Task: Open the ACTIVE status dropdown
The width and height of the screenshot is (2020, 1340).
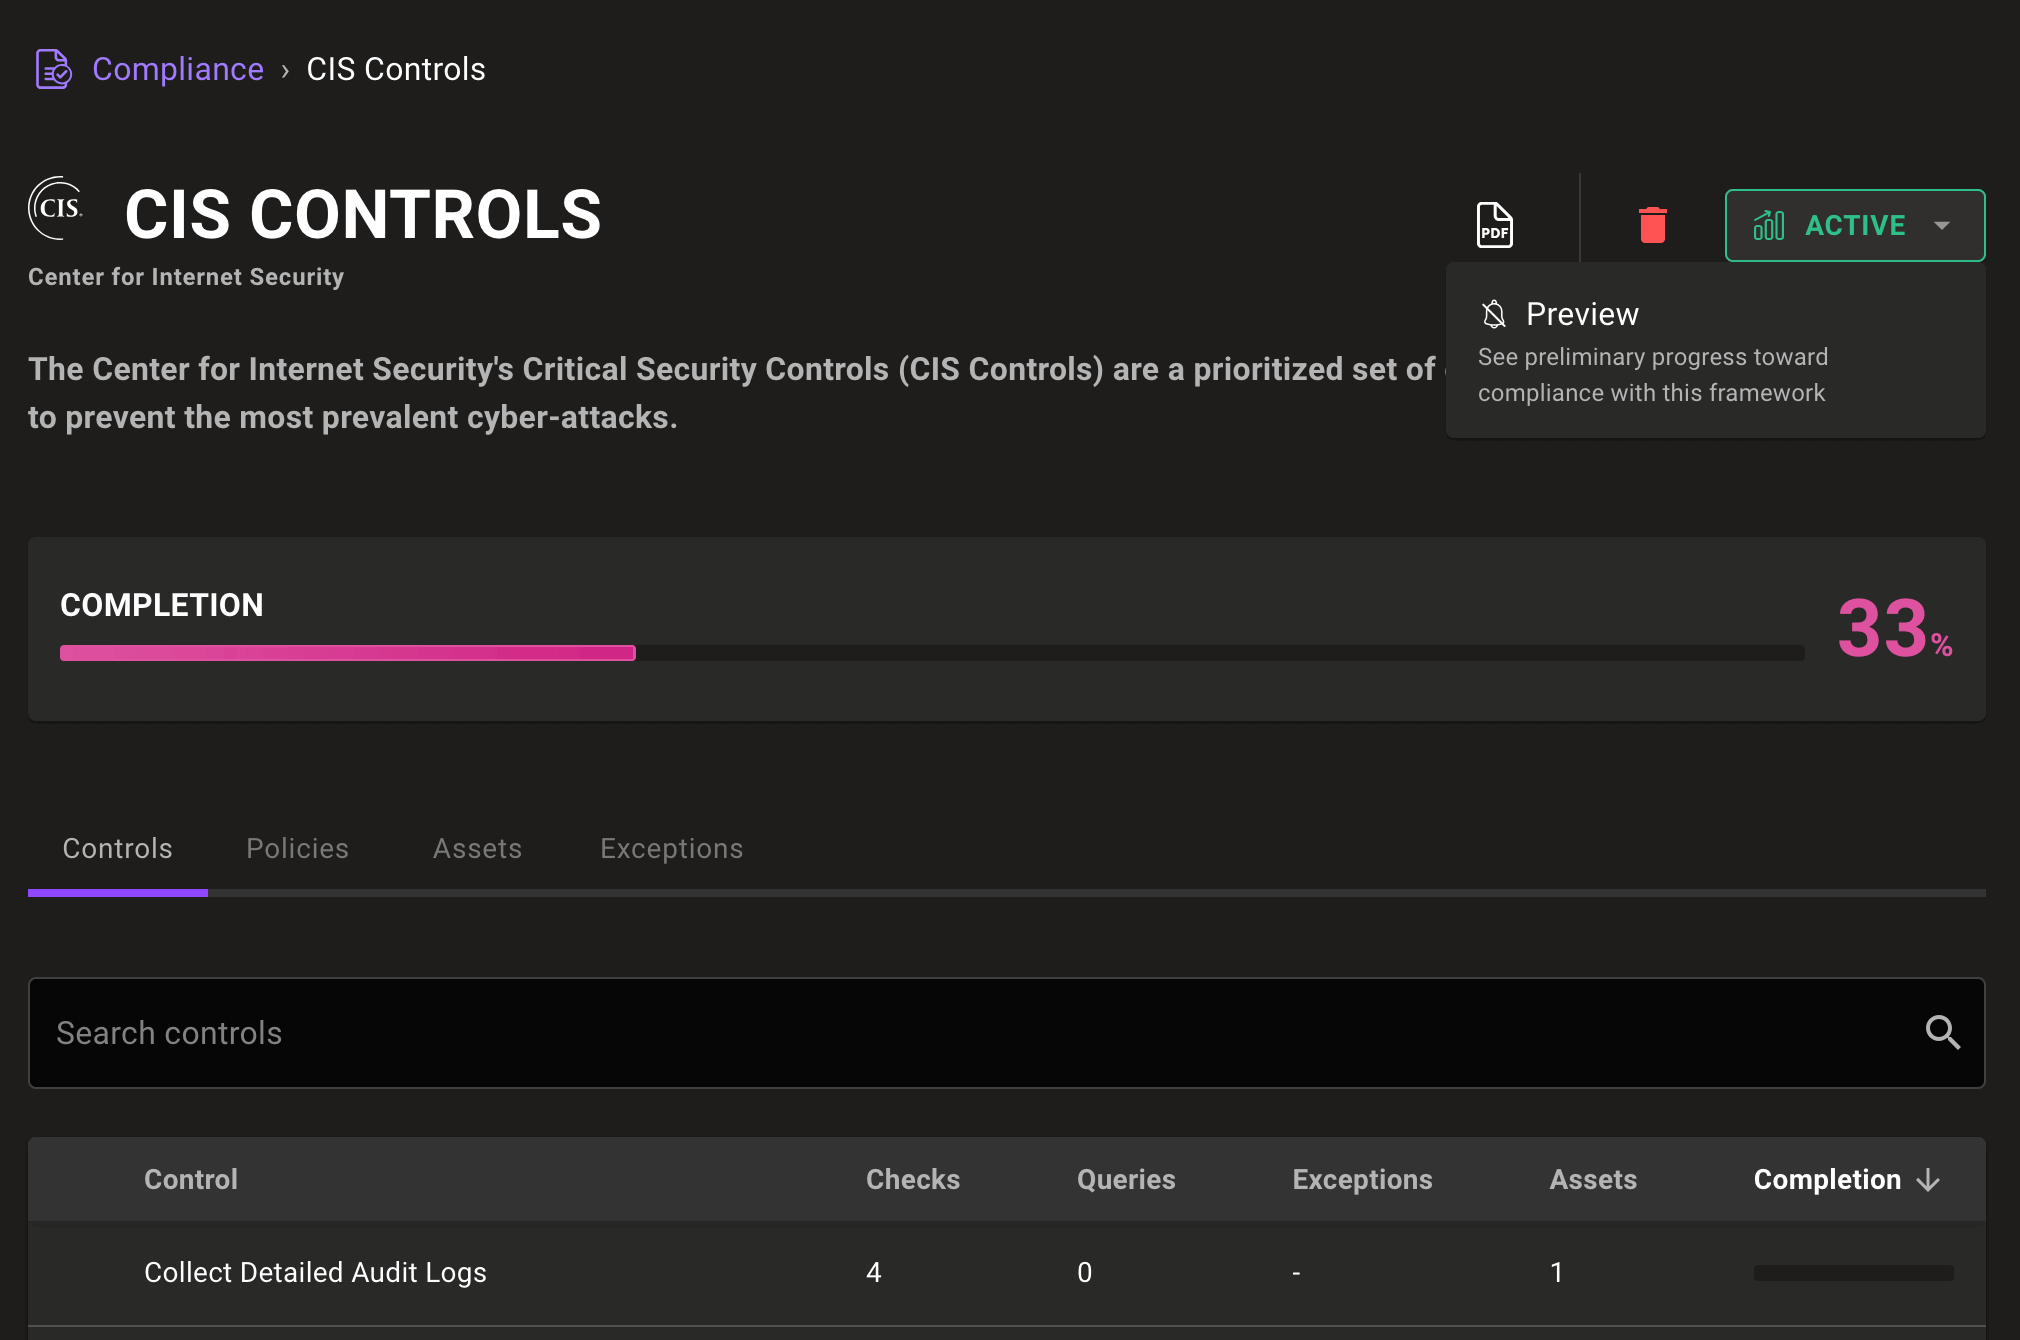Action: pos(1942,226)
